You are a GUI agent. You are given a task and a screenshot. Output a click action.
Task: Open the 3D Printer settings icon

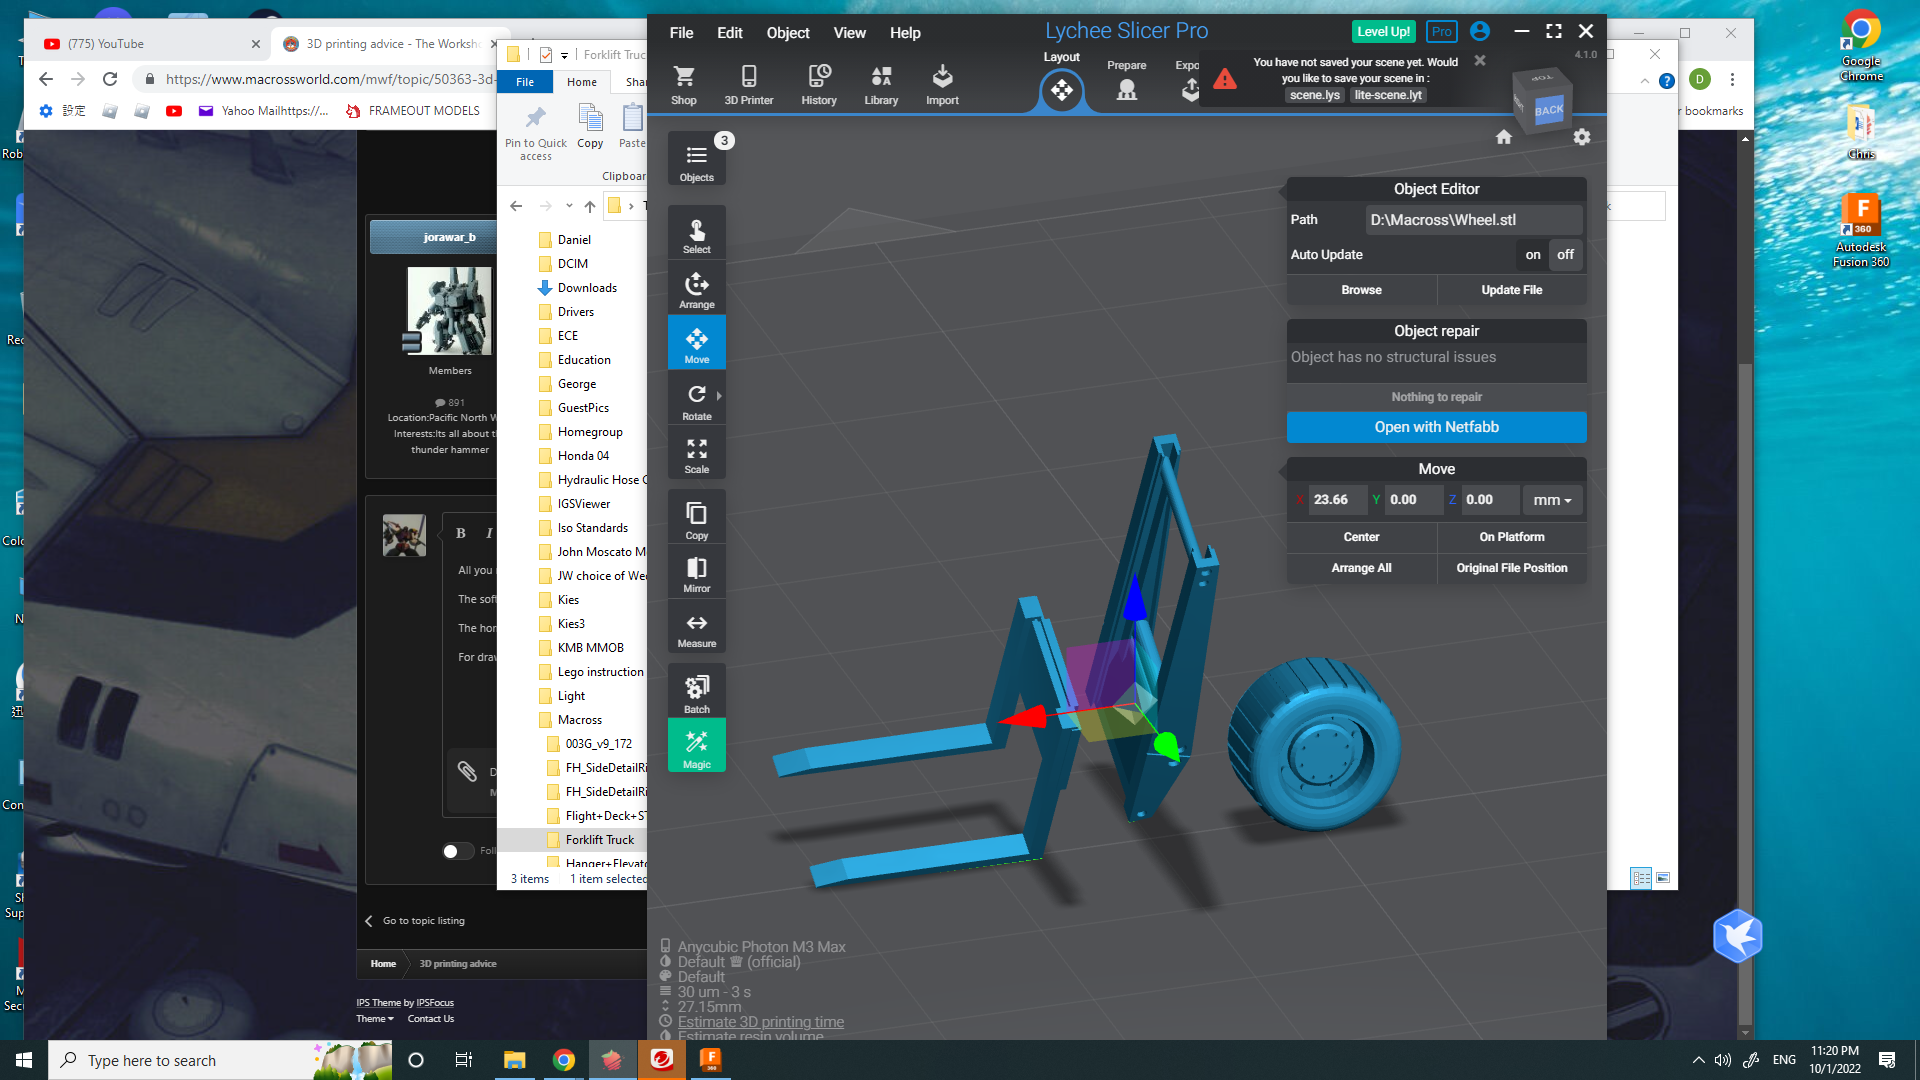tap(749, 85)
